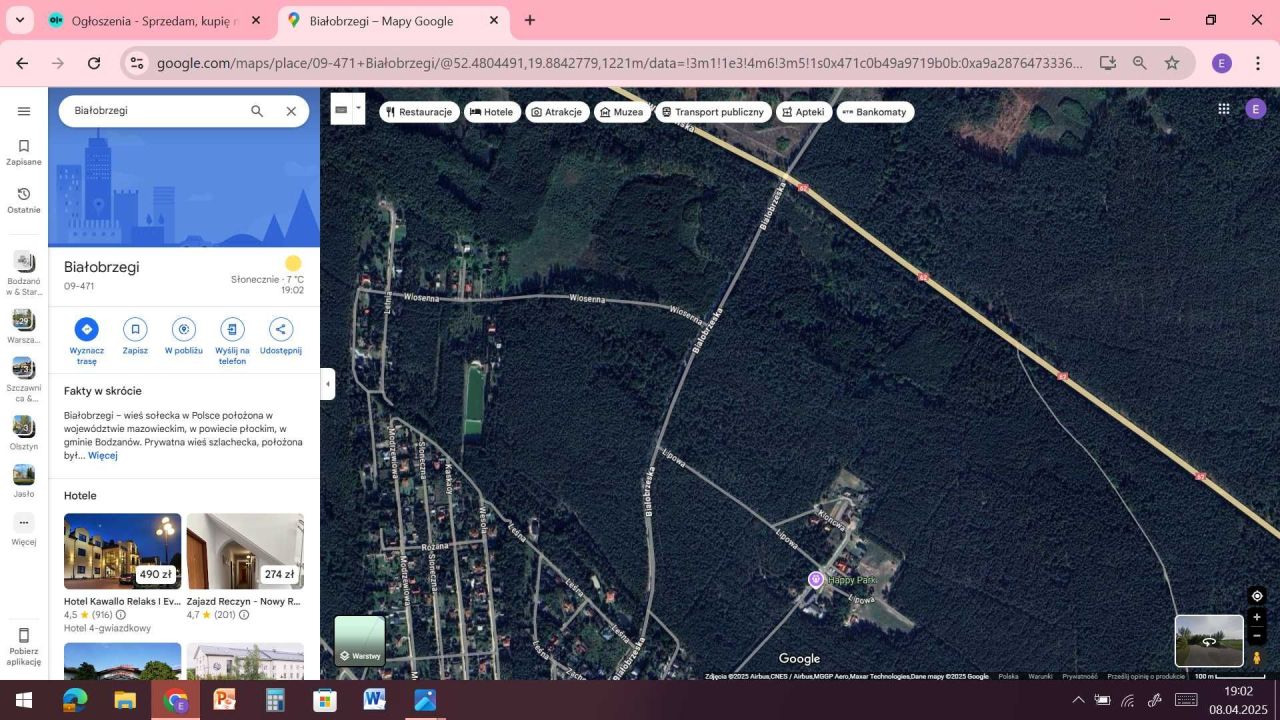Screen dimensions: 1280x720
Task: Send to phone via Wyślij na telefon
Action: [x=232, y=329]
